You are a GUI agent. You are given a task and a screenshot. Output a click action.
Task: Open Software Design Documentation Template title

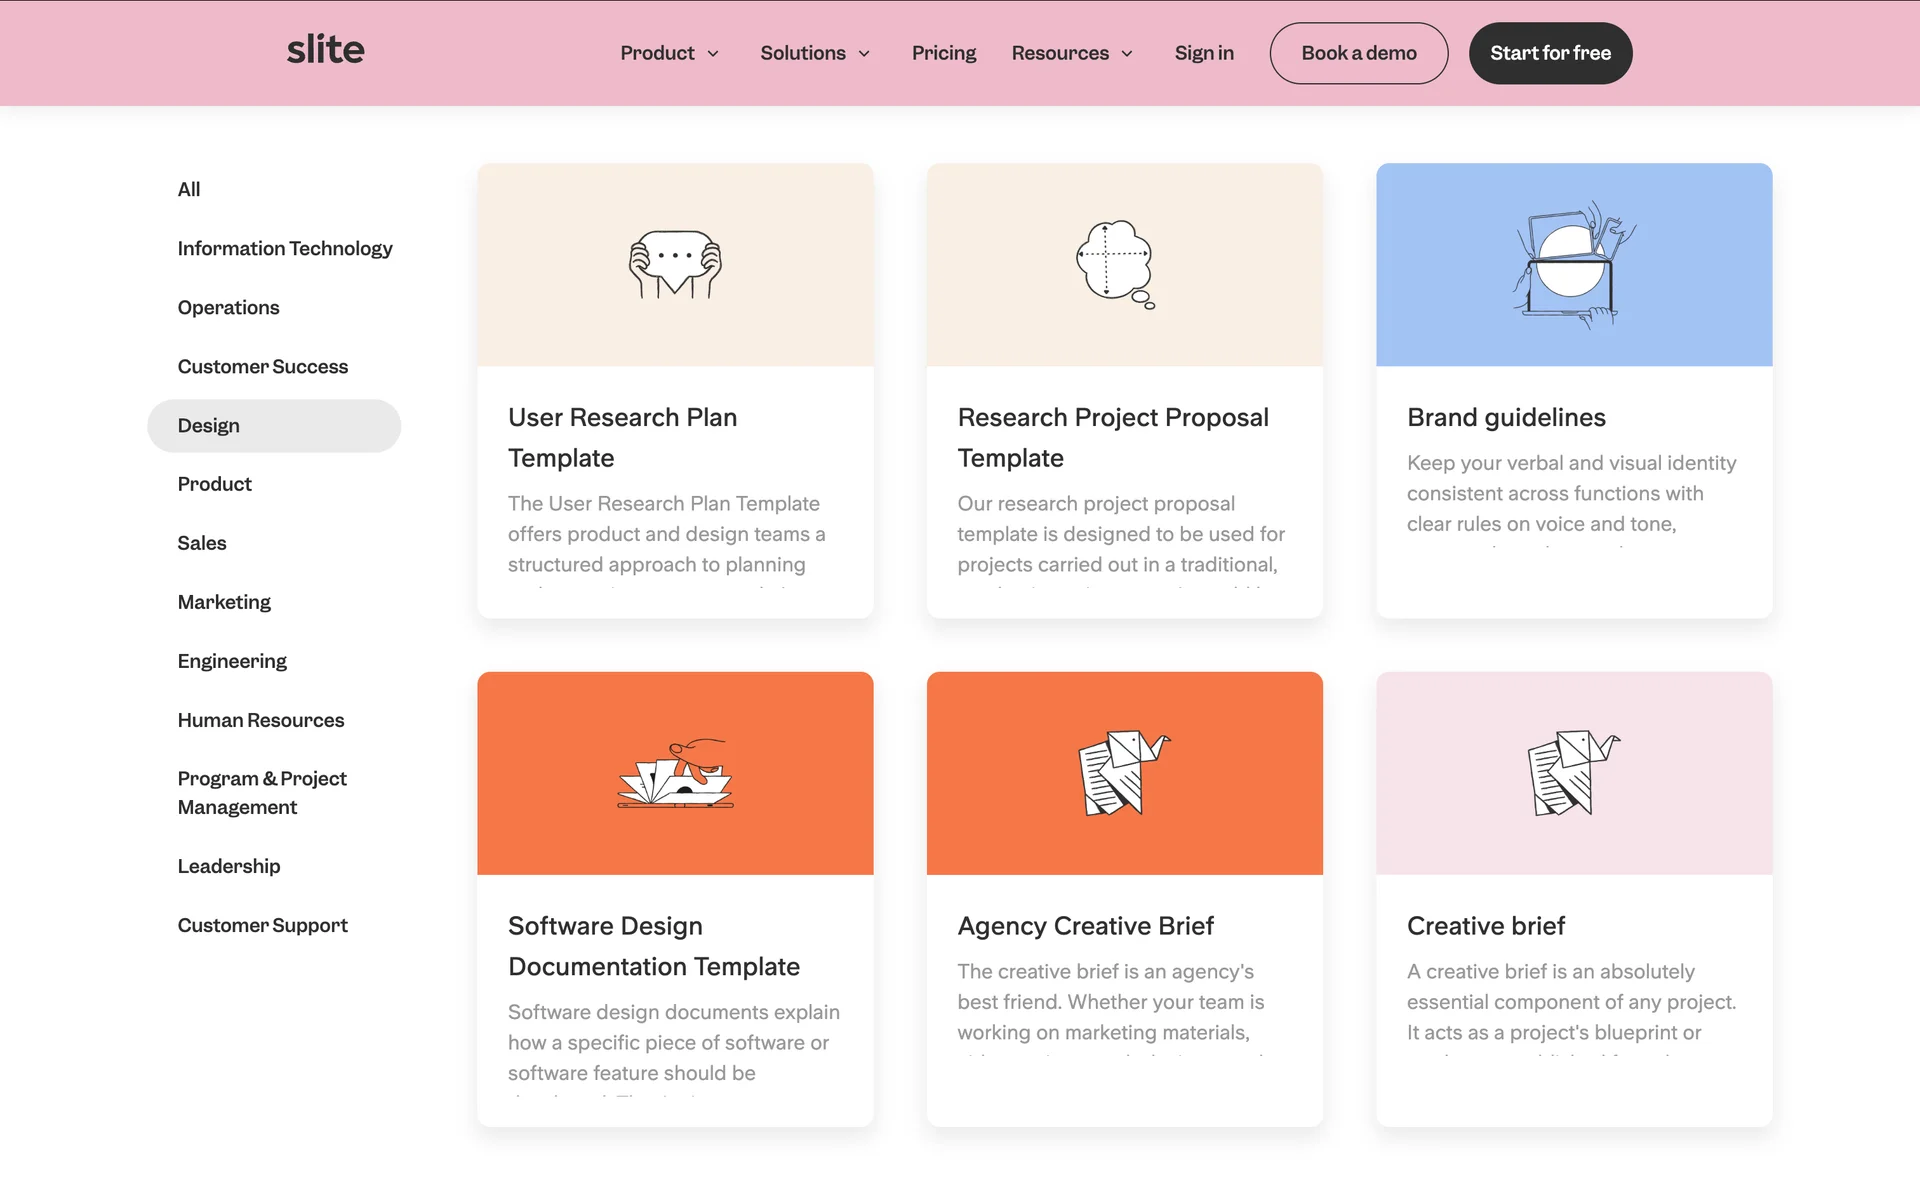point(653,946)
